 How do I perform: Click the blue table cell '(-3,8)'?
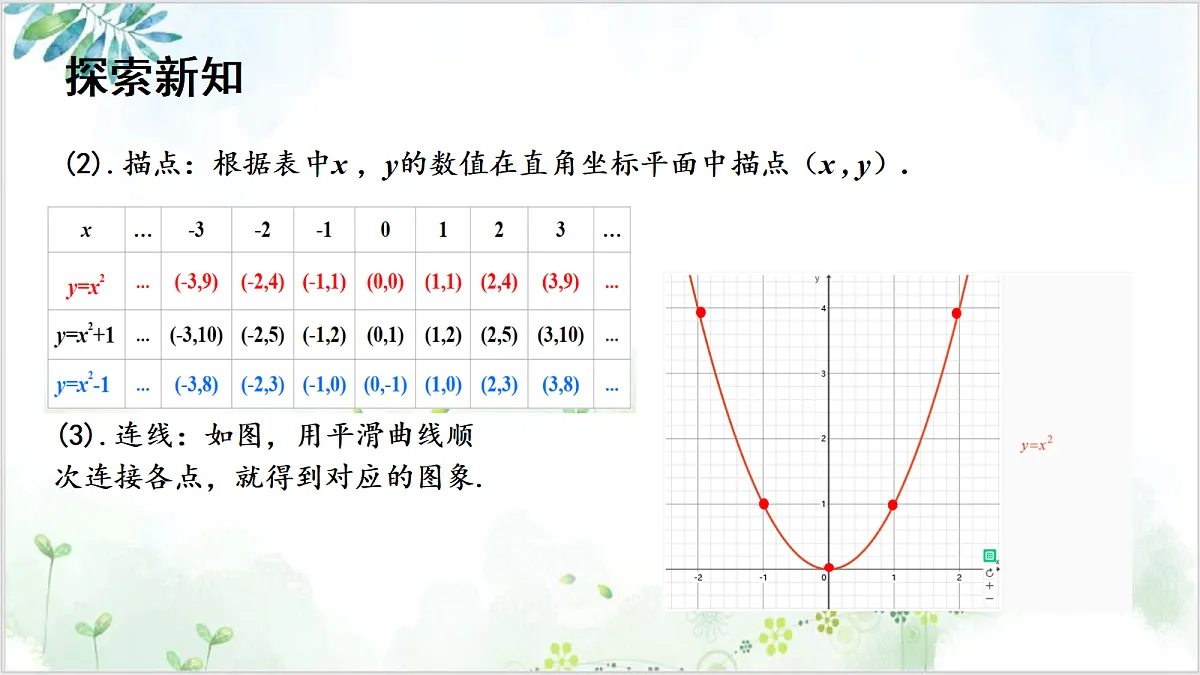[x=196, y=385]
